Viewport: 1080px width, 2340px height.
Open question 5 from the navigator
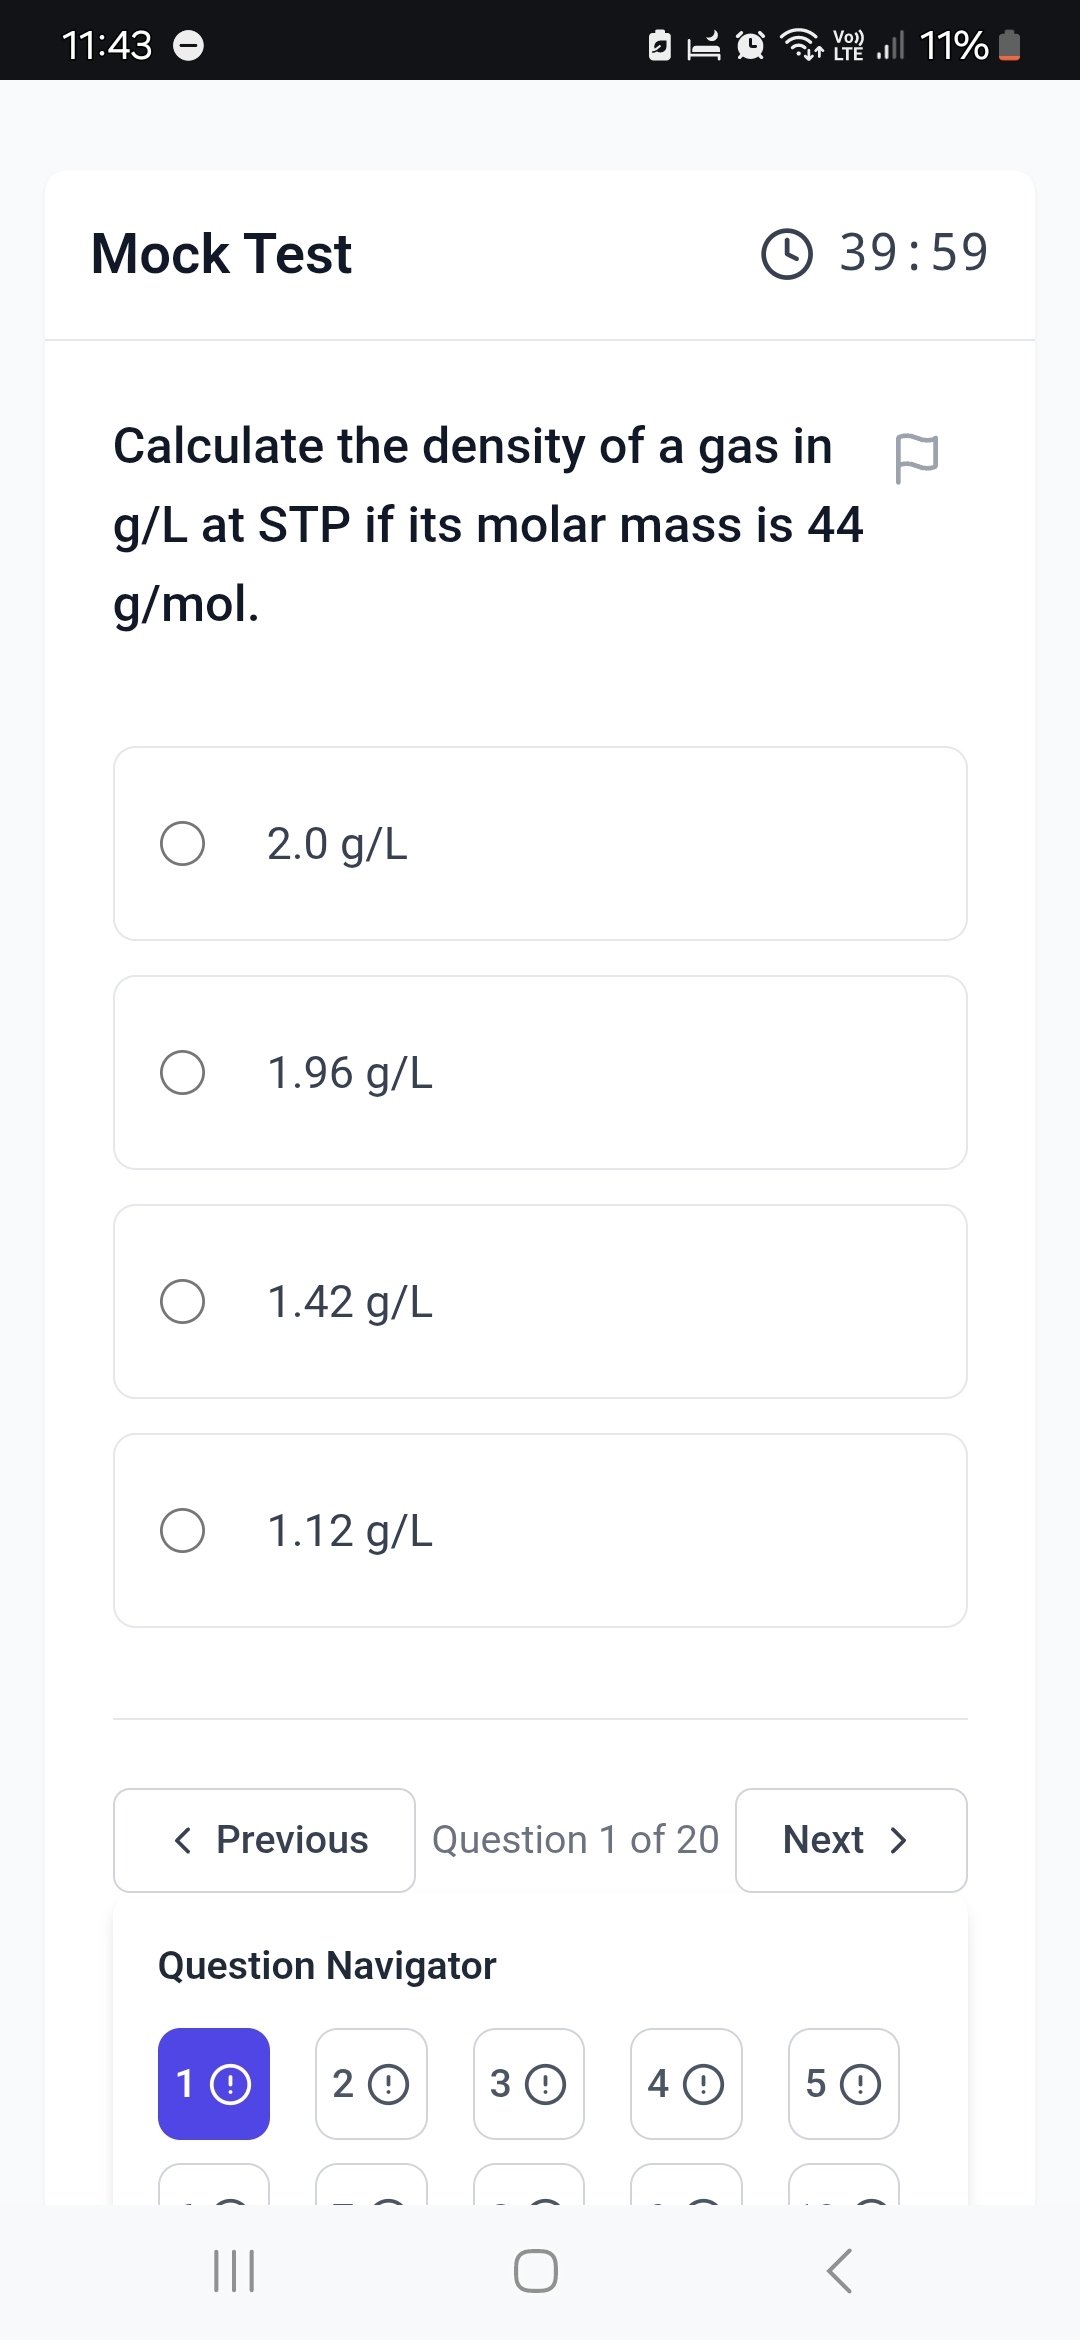(844, 2084)
